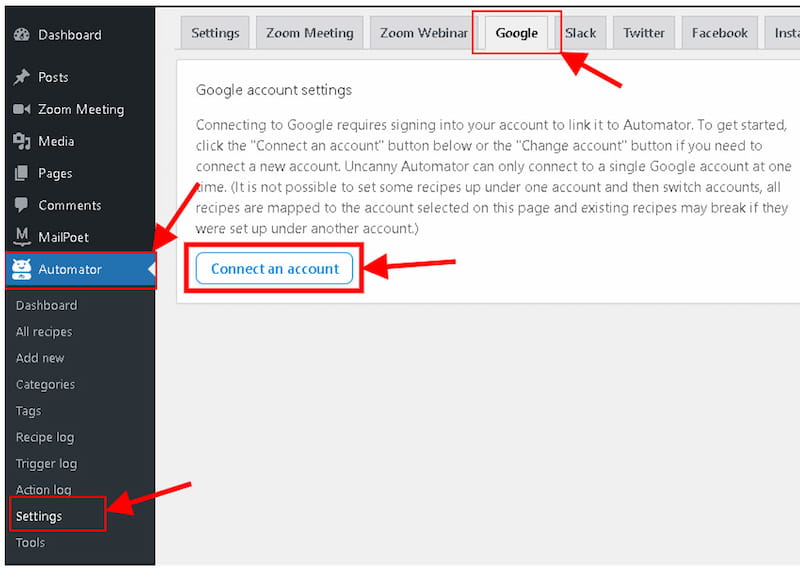Switch to the Settings tab
The width and height of the screenshot is (800, 568).
(215, 33)
